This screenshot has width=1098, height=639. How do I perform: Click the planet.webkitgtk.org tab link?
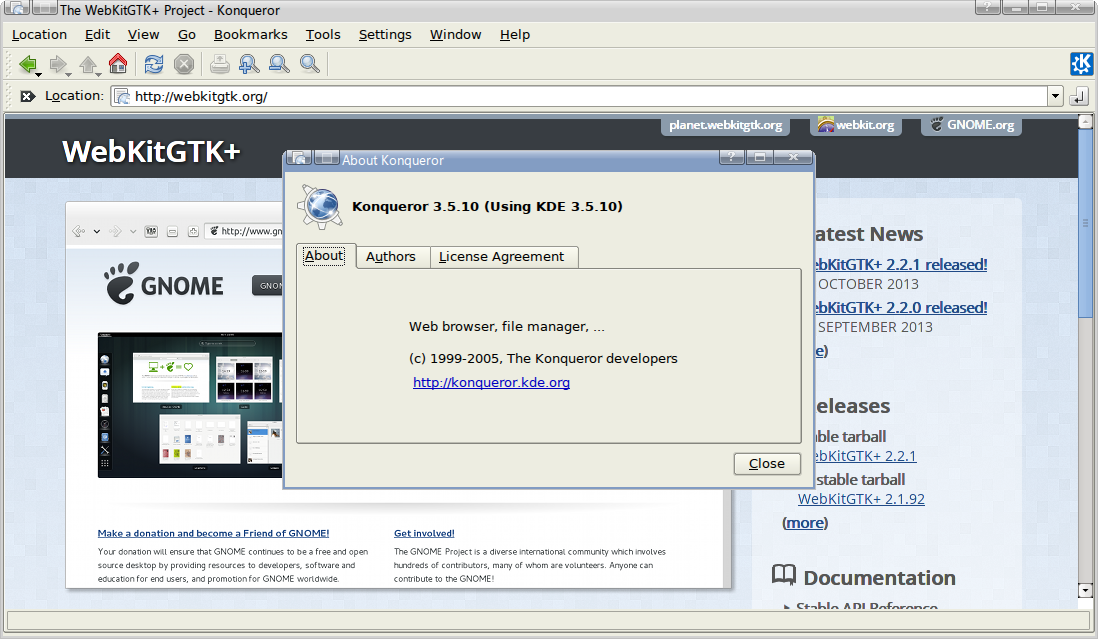[725, 125]
